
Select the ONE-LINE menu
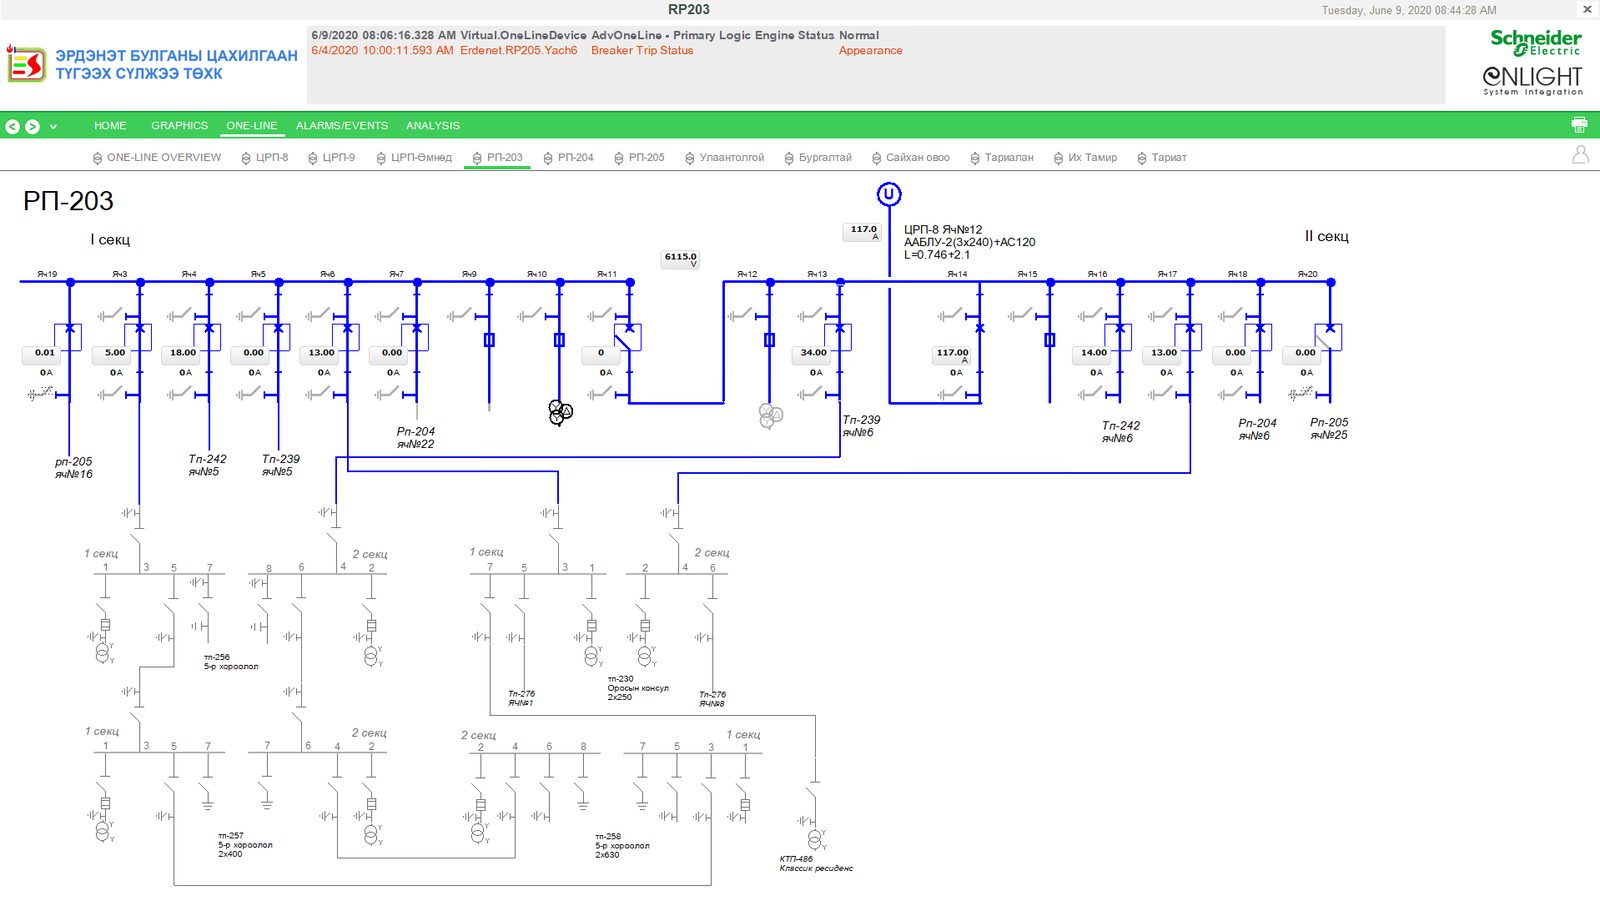[251, 126]
